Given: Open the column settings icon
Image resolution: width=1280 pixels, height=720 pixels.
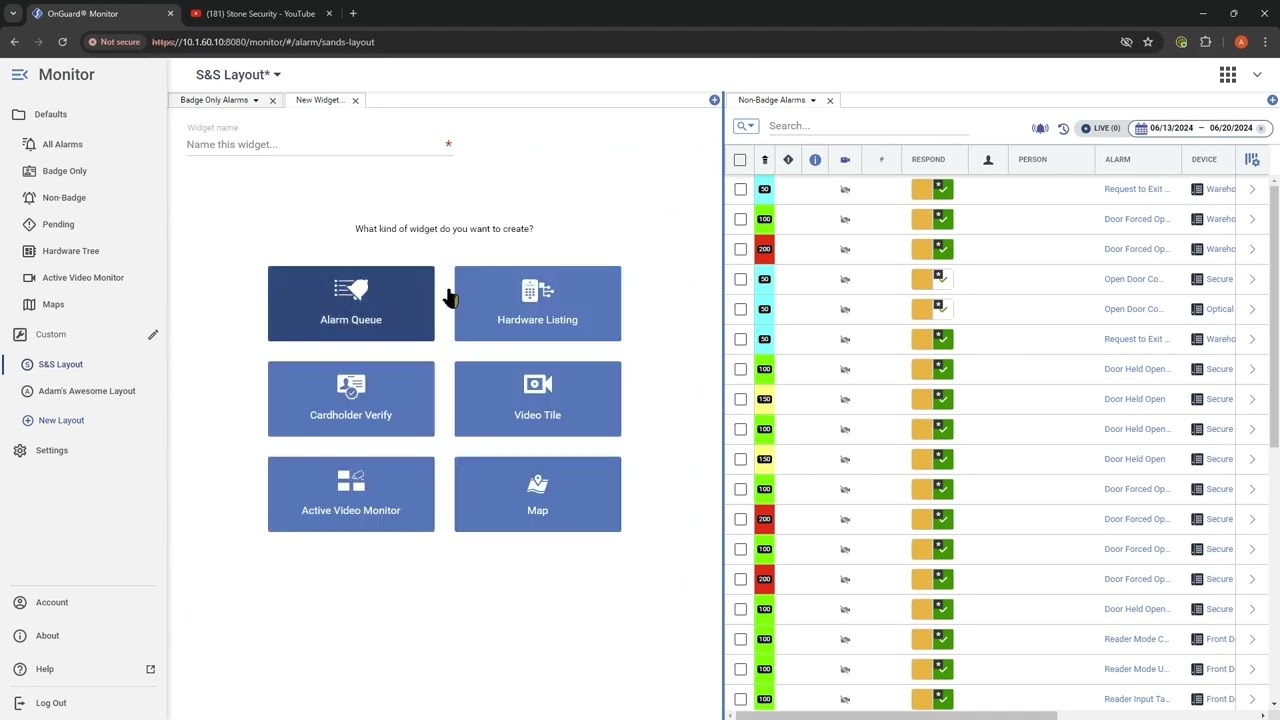Looking at the screenshot, I should (x=1252, y=160).
